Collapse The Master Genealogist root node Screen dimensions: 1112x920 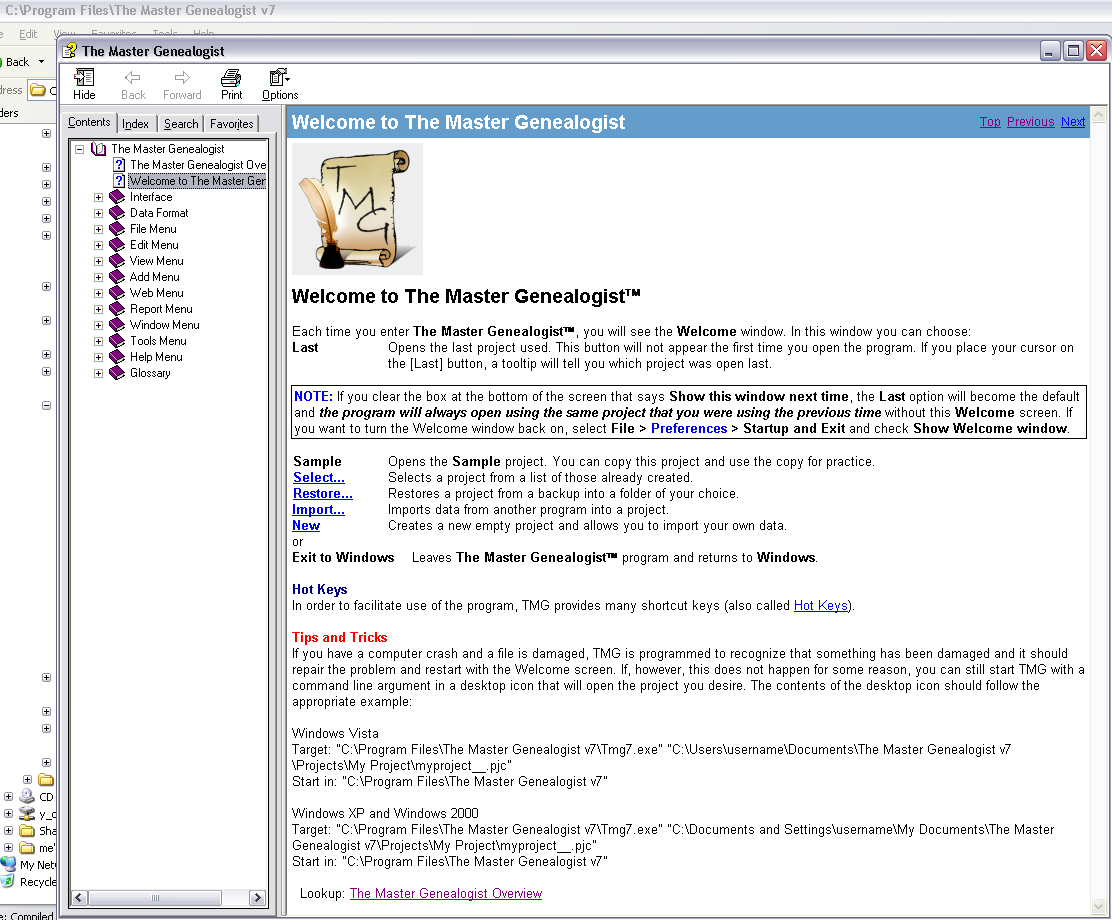(79, 149)
